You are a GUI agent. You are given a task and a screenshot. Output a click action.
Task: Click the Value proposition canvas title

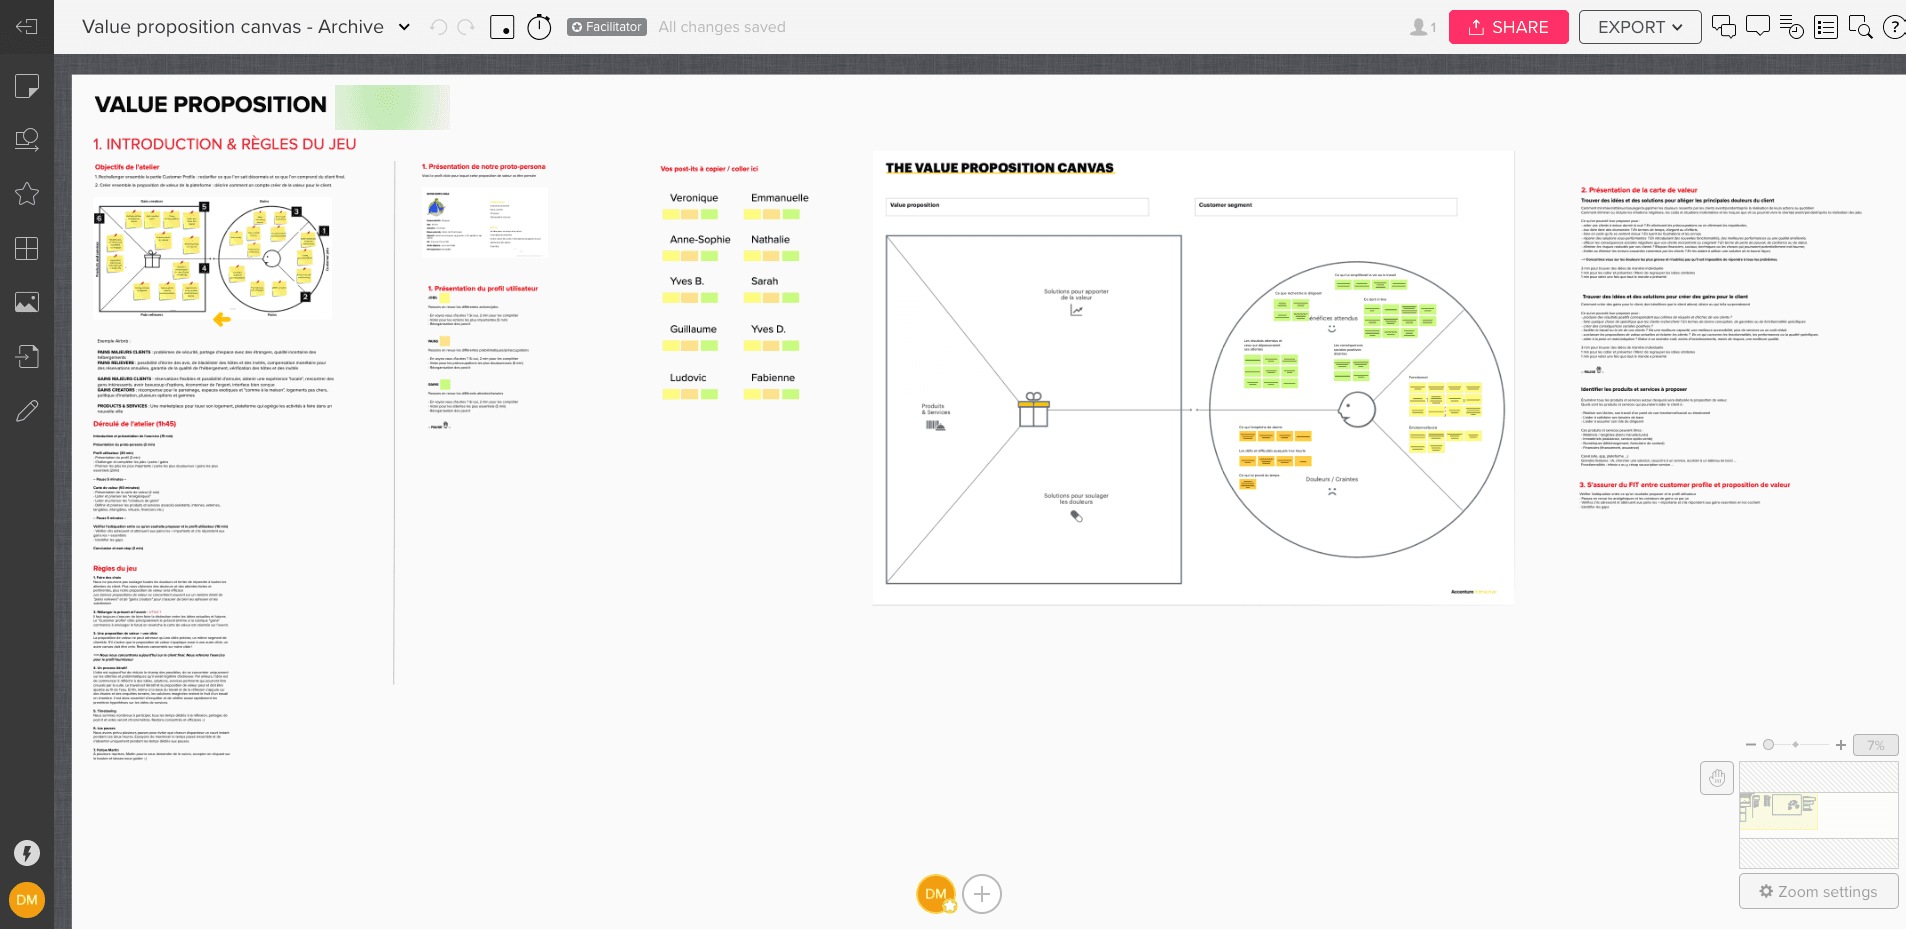coord(232,27)
